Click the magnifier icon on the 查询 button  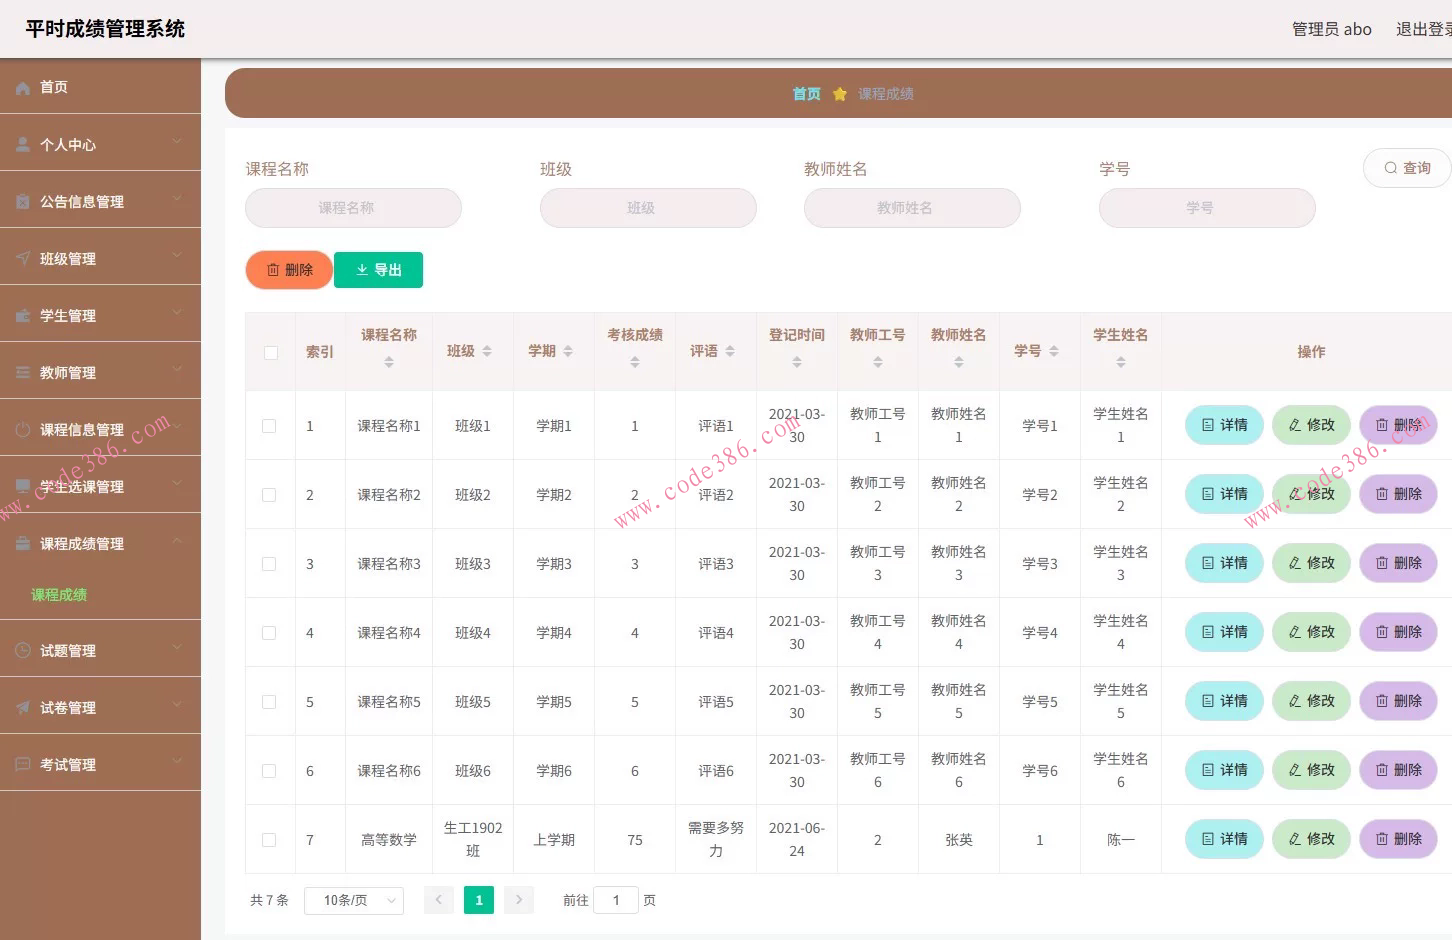[1391, 168]
